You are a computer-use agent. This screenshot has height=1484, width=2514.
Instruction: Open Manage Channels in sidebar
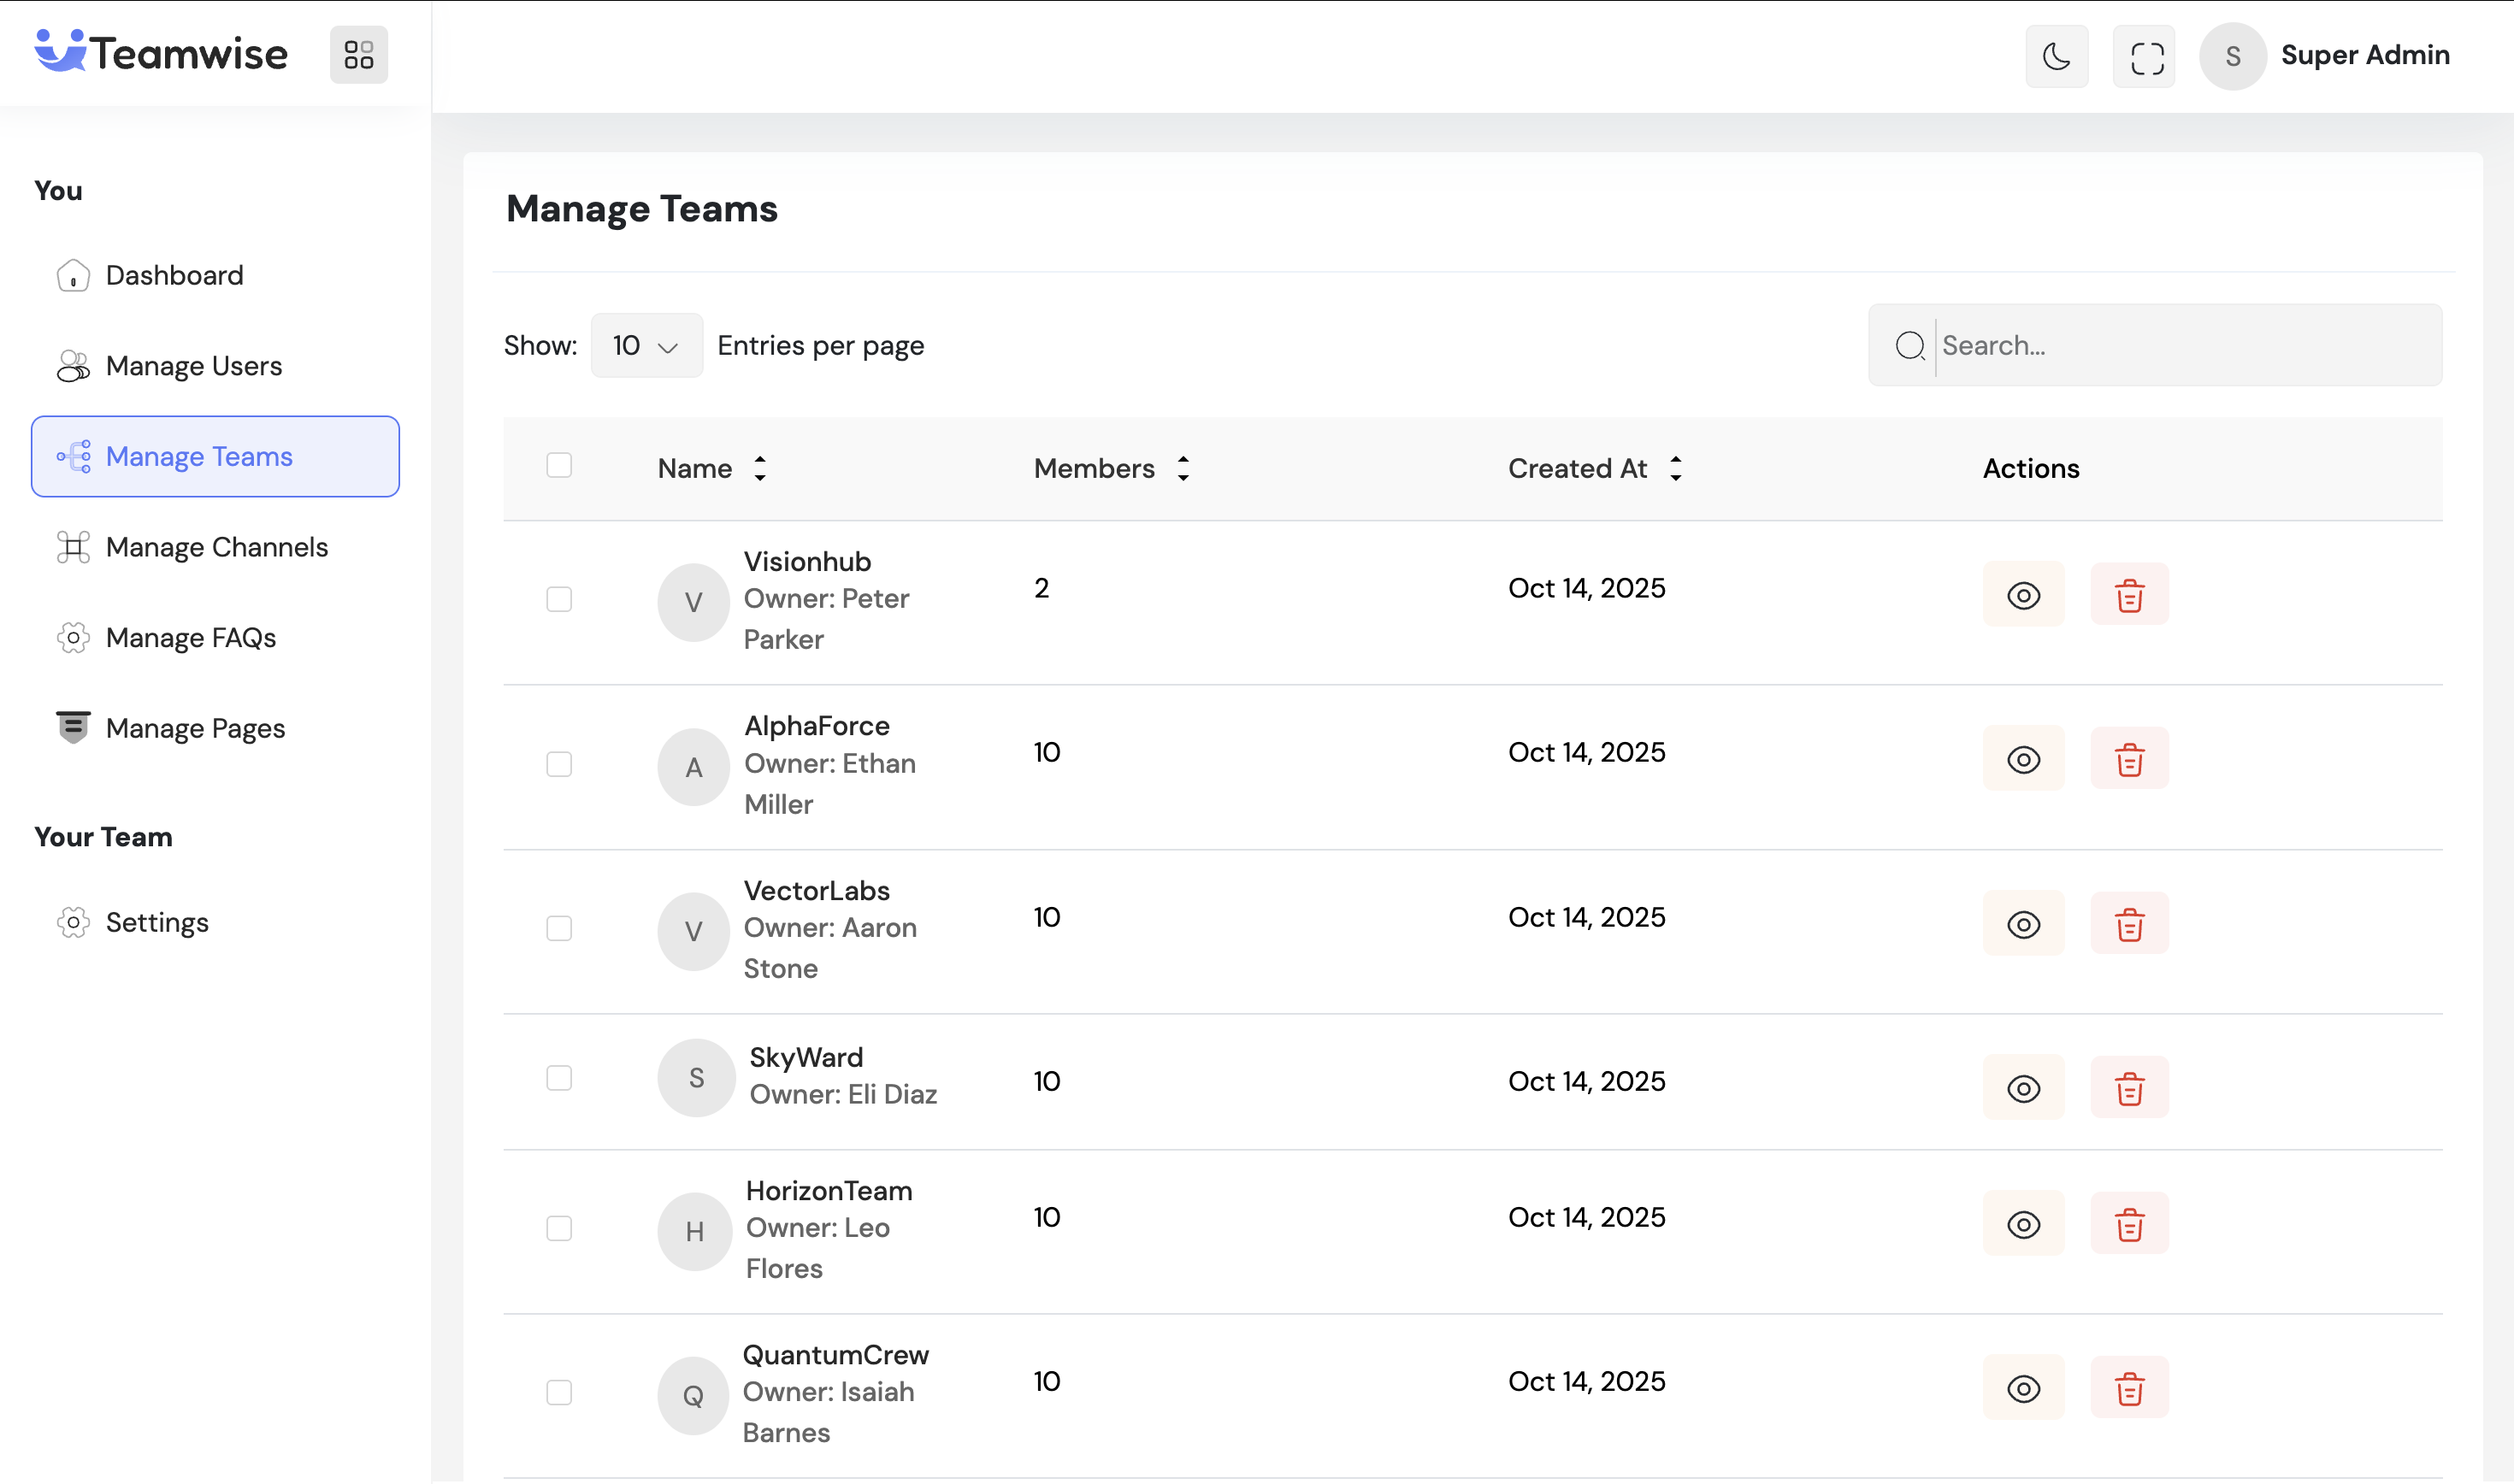pyautogui.click(x=216, y=547)
